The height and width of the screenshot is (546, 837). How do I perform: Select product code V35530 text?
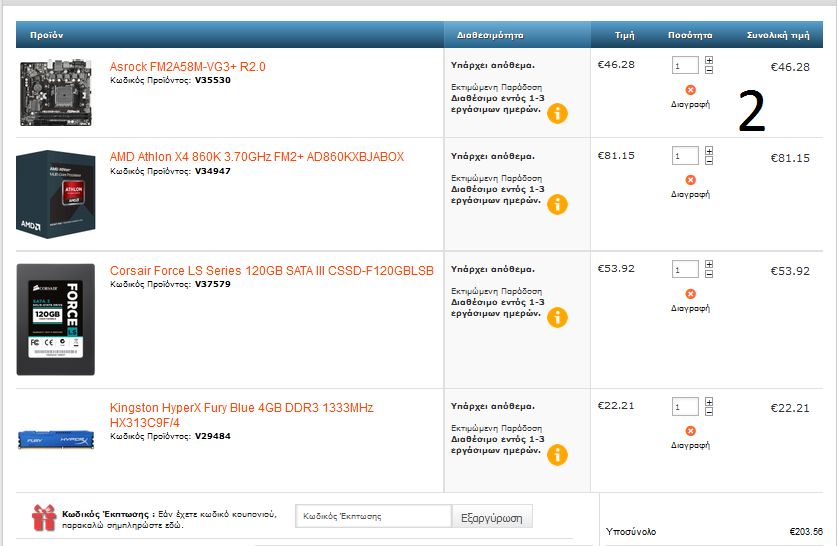(212, 80)
